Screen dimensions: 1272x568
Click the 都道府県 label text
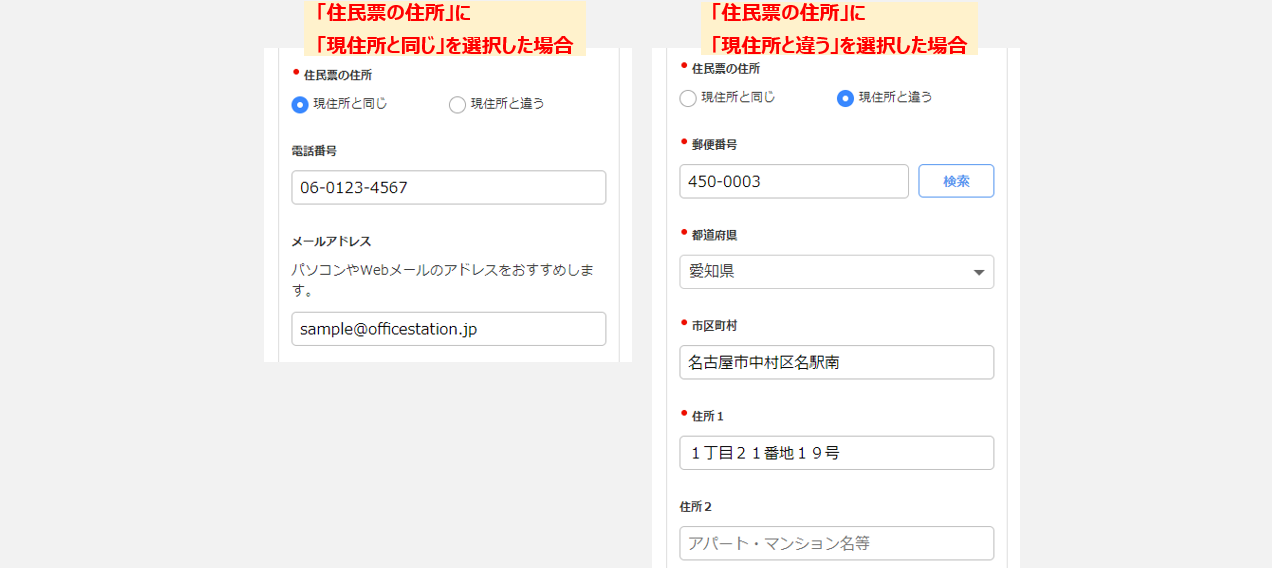(x=714, y=235)
